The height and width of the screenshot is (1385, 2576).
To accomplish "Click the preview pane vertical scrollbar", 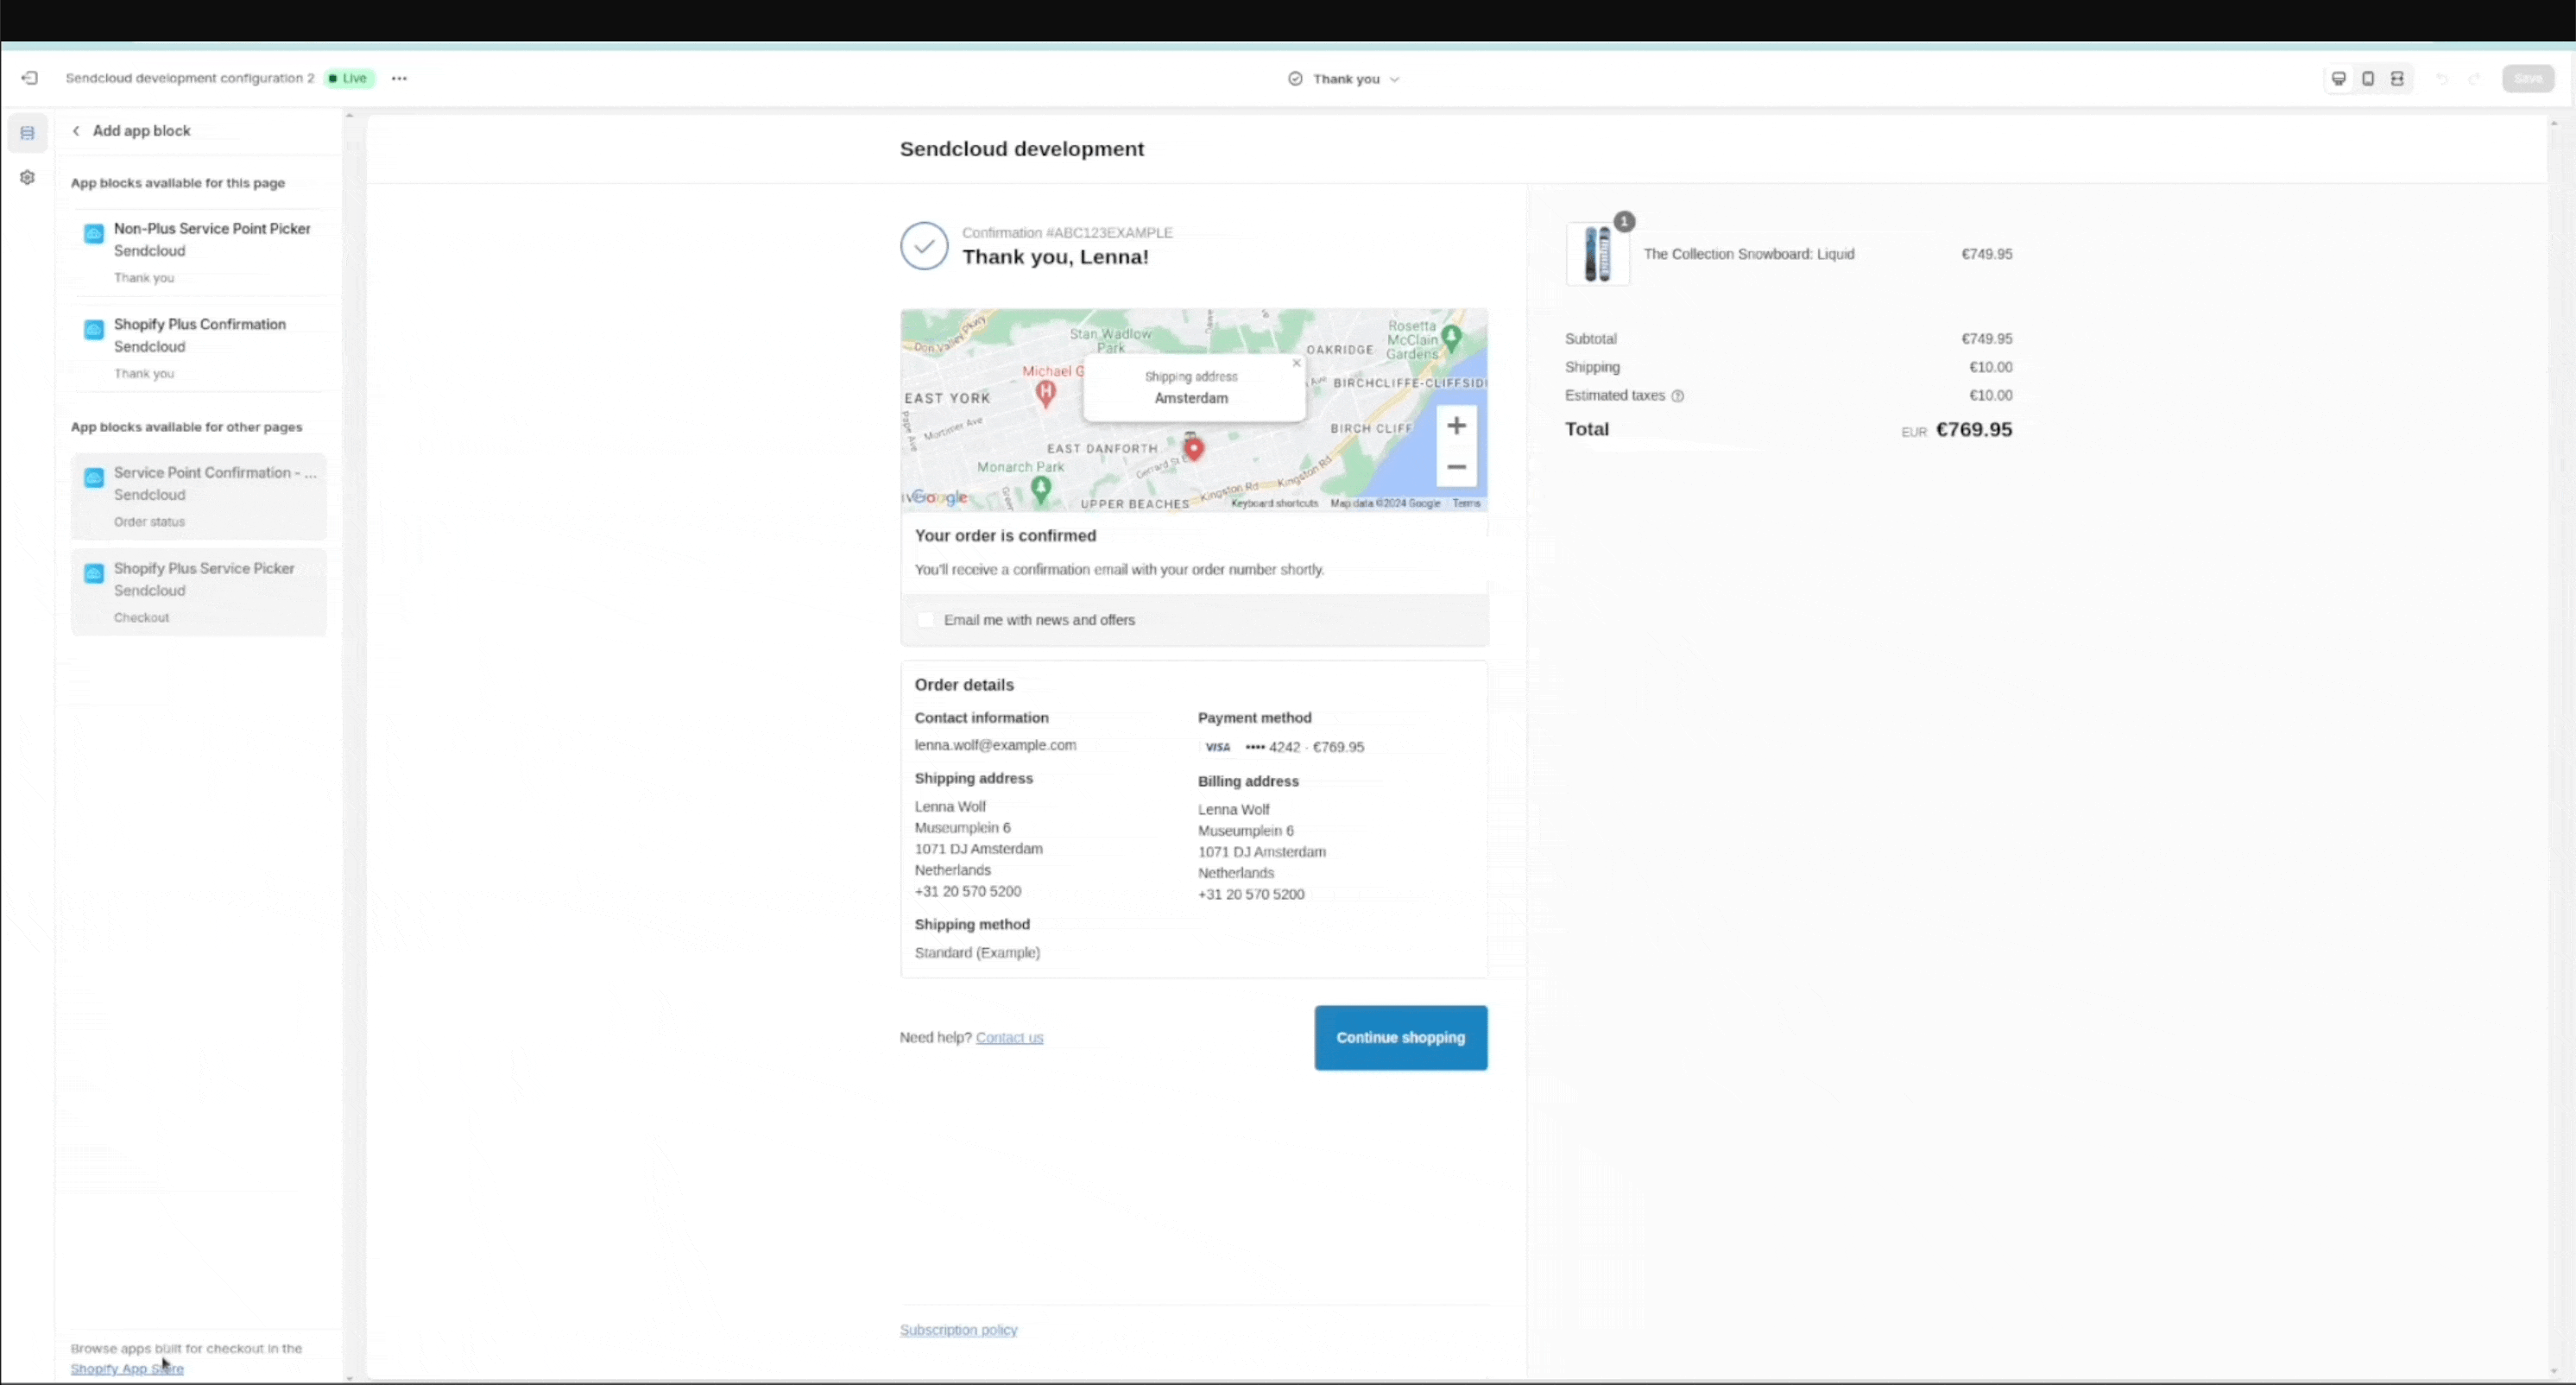I will (2554, 746).
